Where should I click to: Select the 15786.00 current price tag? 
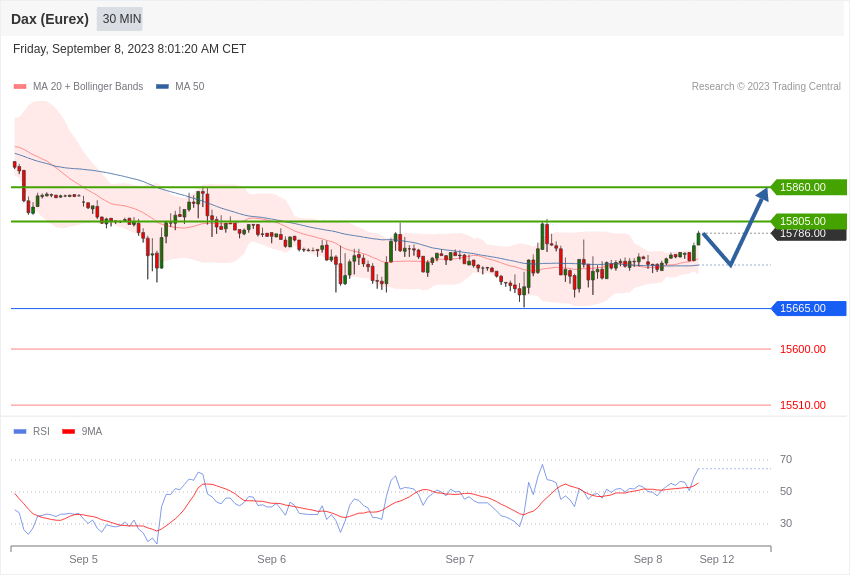tap(809, 235)
